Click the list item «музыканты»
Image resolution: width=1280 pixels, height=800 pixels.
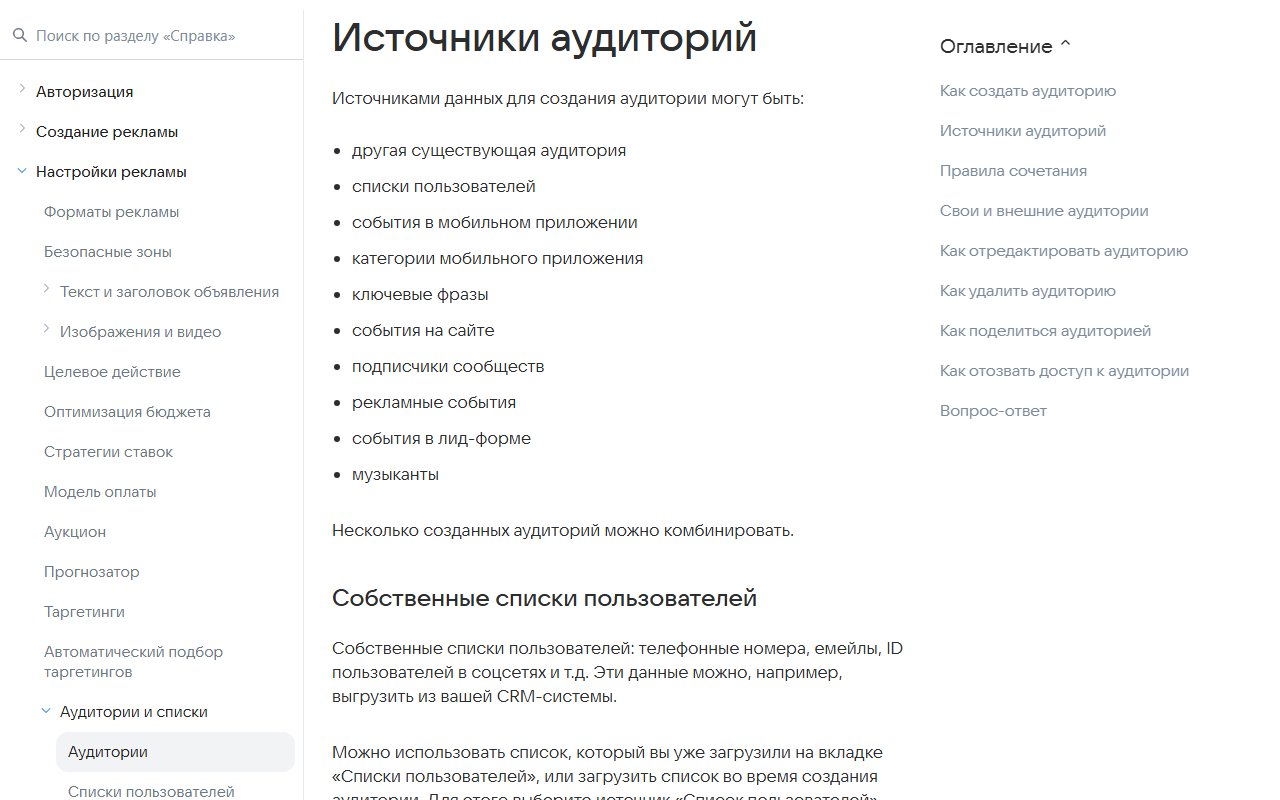(x=395, y=474)
